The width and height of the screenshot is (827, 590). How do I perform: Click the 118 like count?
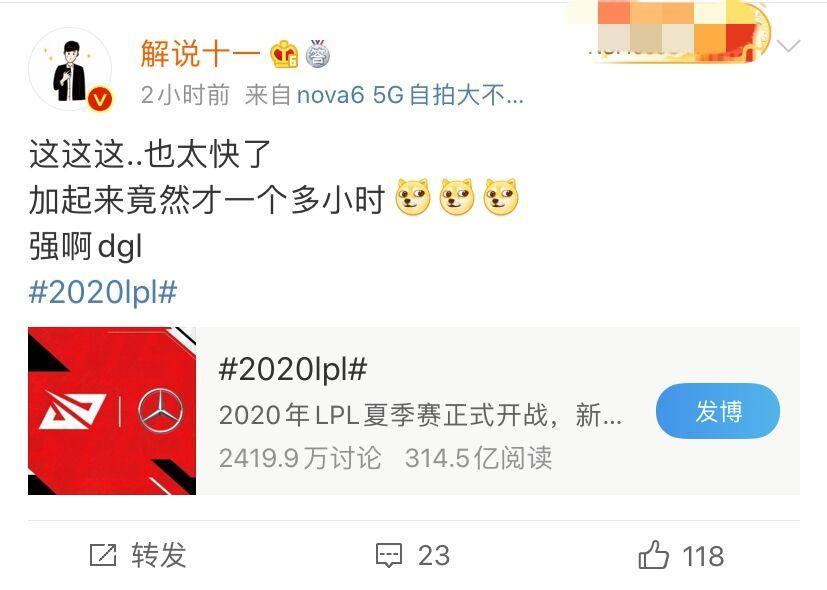(703, 556)
